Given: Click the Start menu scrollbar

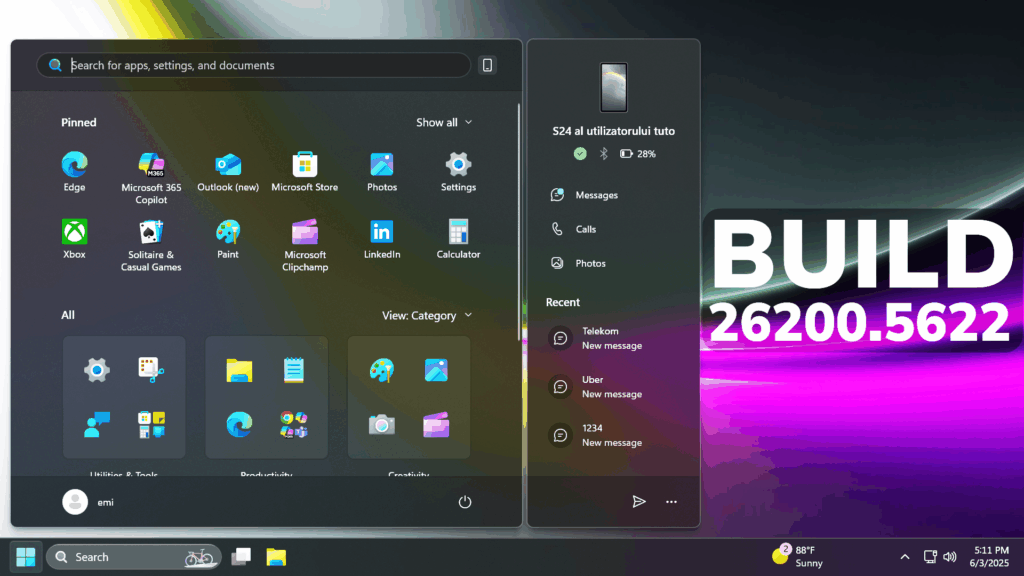Looking at the screenshot, I should [520, 222].
